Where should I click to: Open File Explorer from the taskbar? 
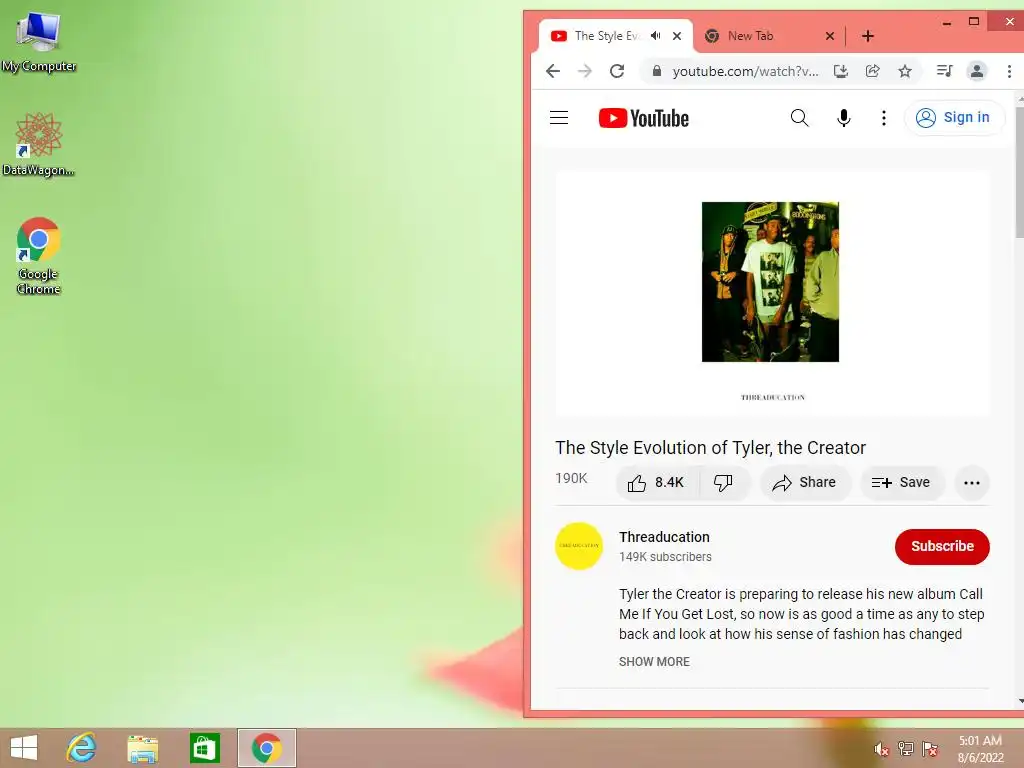[143, 748]
